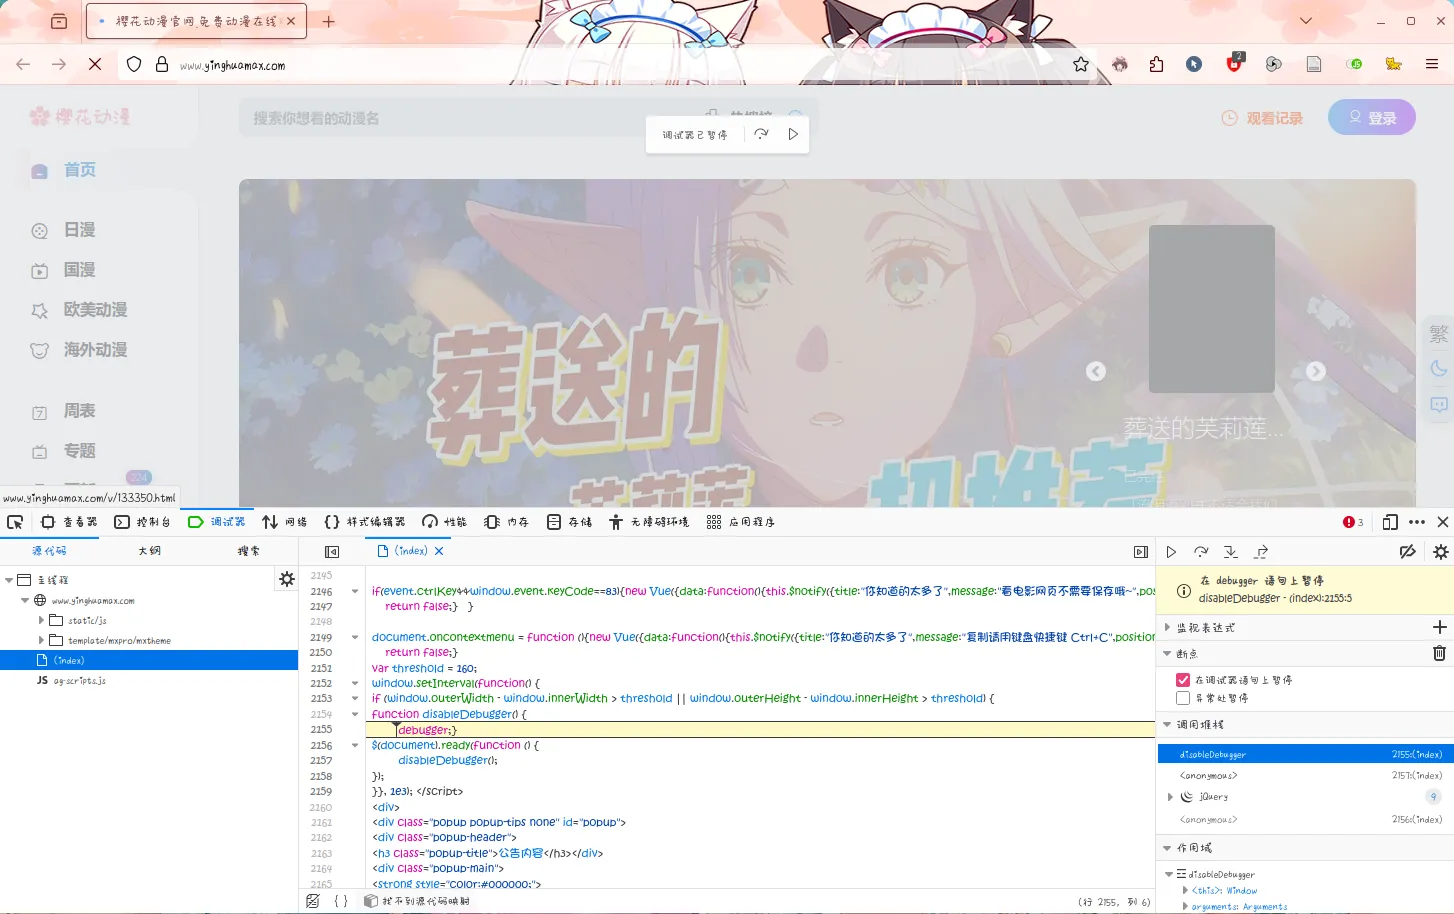Switch to Search sub-tab (搜索)
1454x914 pixels.
click(248, 551)
